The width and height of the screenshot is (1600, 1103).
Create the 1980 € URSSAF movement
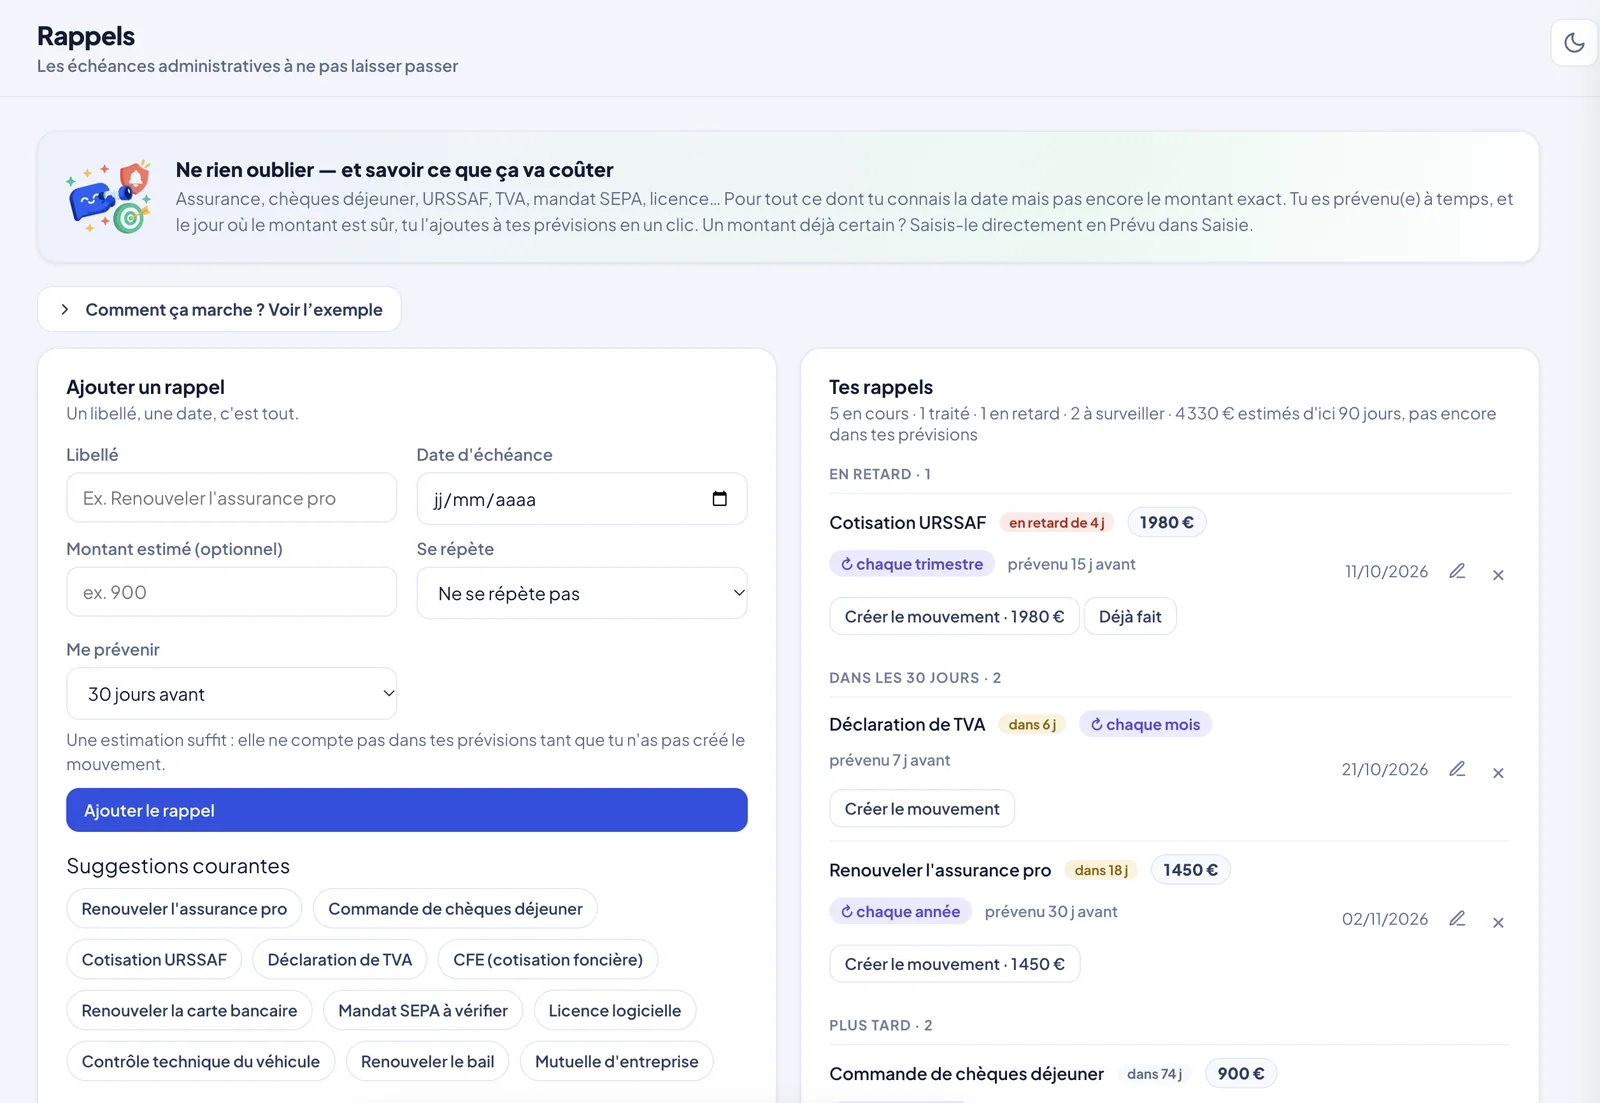point(954,617)
